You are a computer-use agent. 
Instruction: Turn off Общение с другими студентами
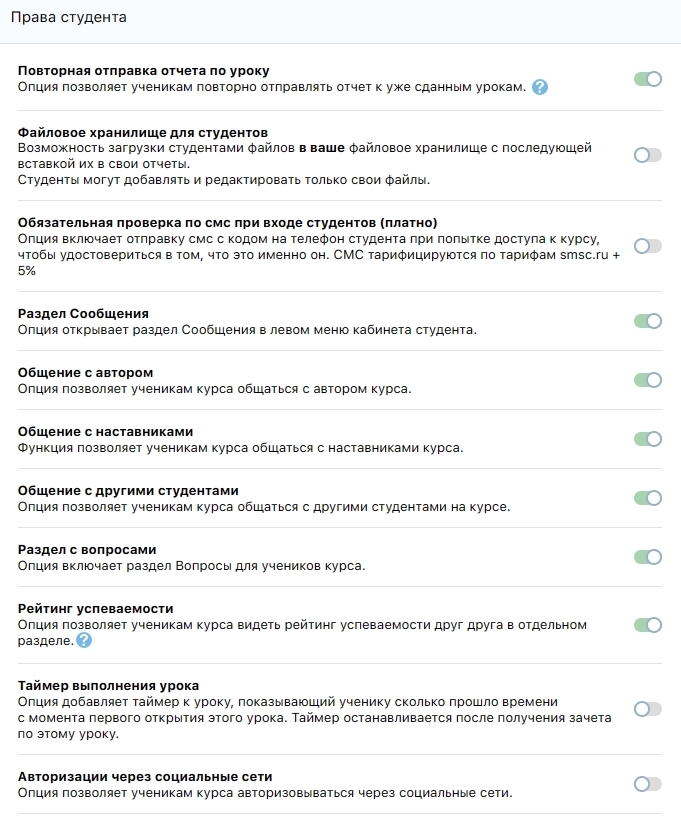point(647,498)
